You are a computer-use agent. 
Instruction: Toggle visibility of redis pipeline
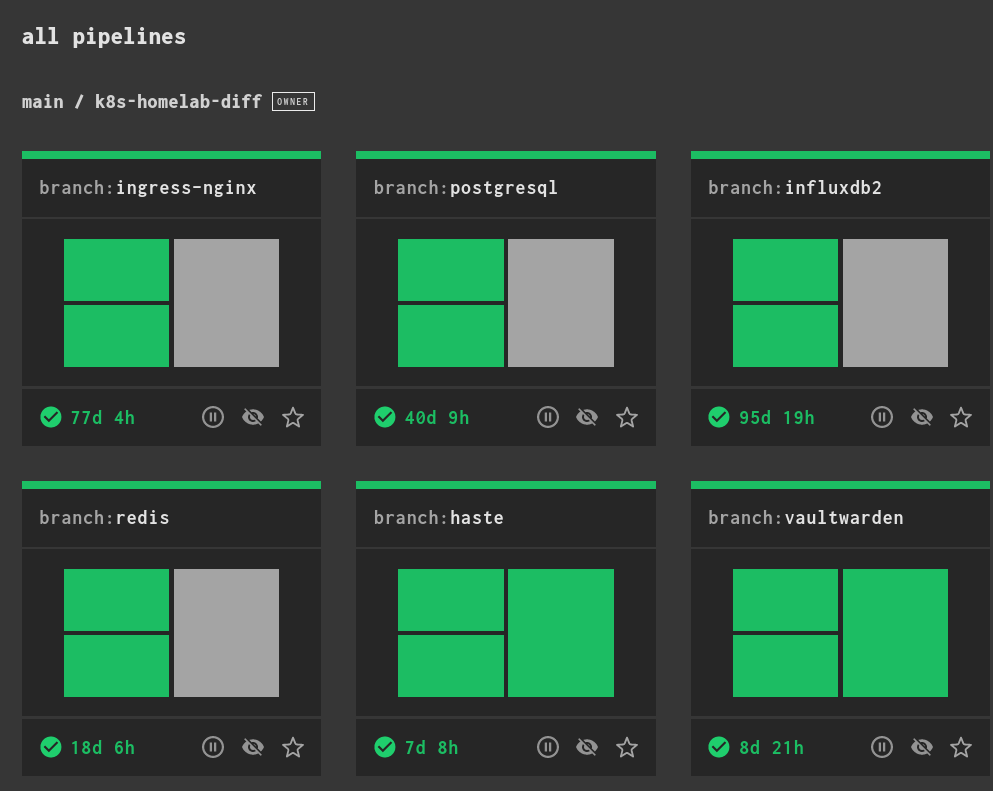point(253,747)
